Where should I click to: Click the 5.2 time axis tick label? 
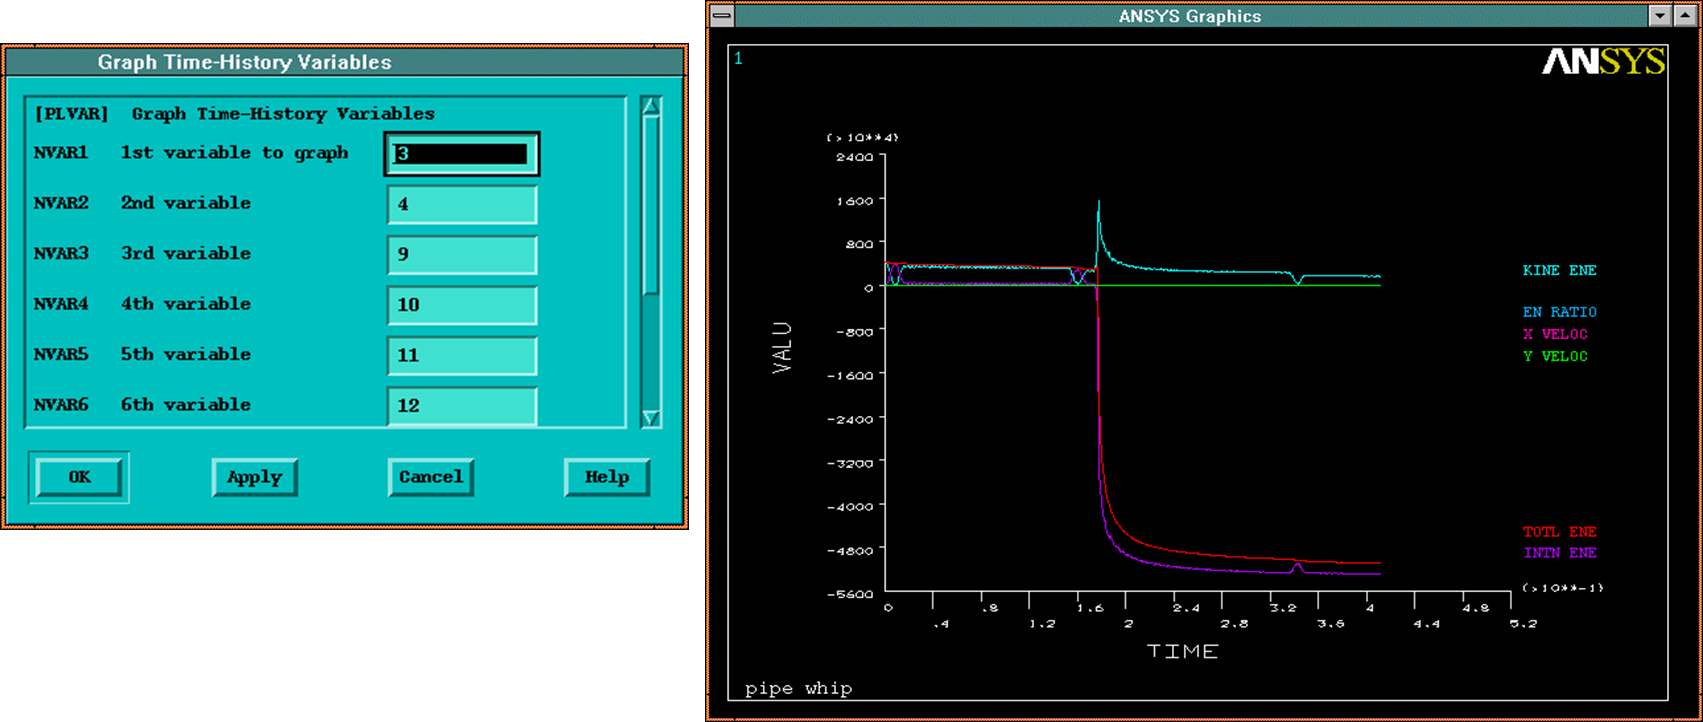1523,624
